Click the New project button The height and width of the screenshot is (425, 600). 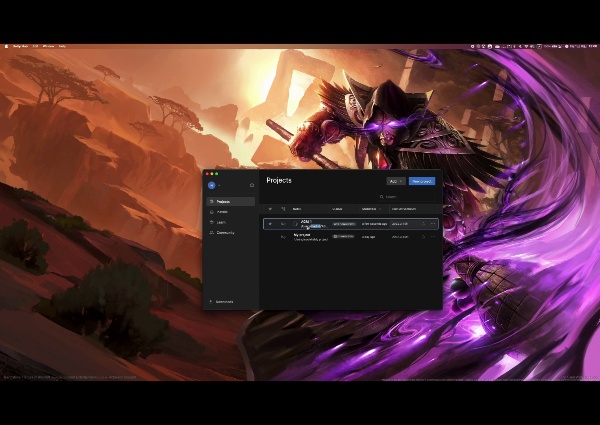(421, 182)
